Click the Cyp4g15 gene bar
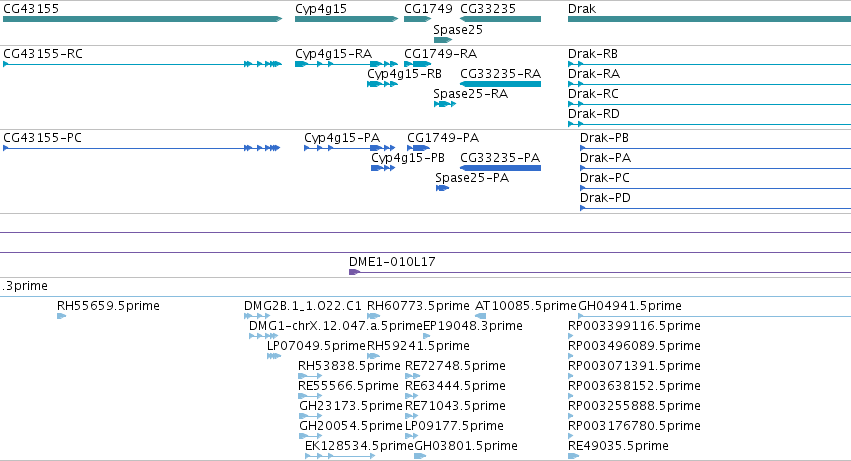The width and height of the screenshot is (851, 461). click(x=347, y=19)
